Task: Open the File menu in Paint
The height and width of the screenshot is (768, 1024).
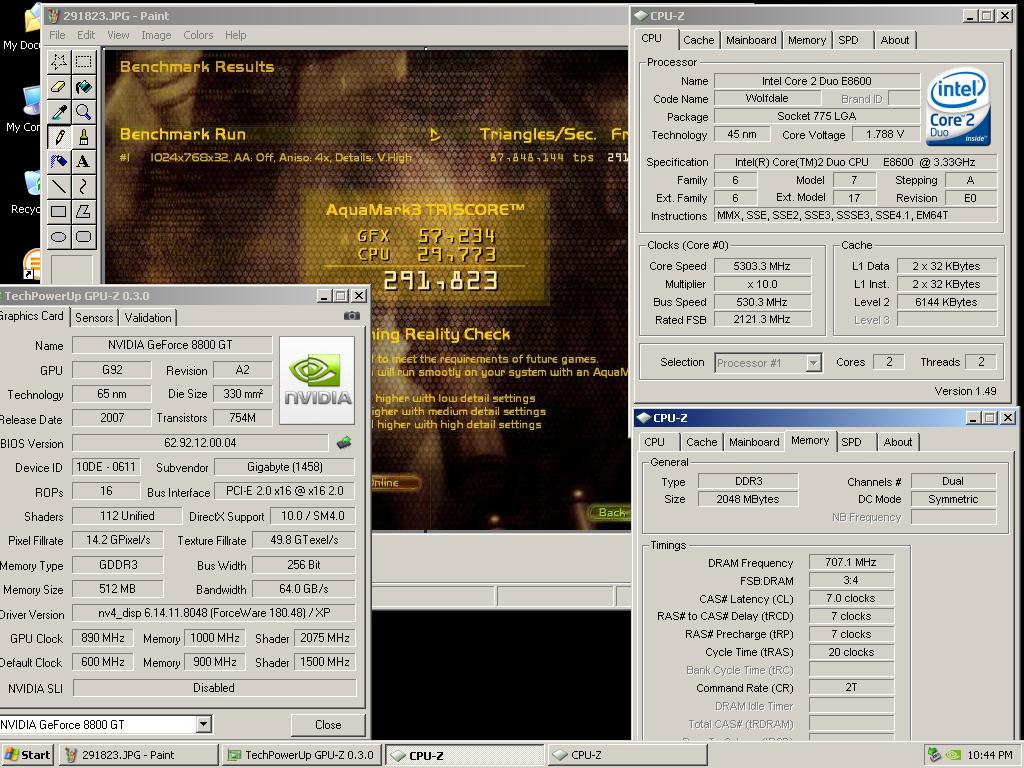Action: point(57,35)
